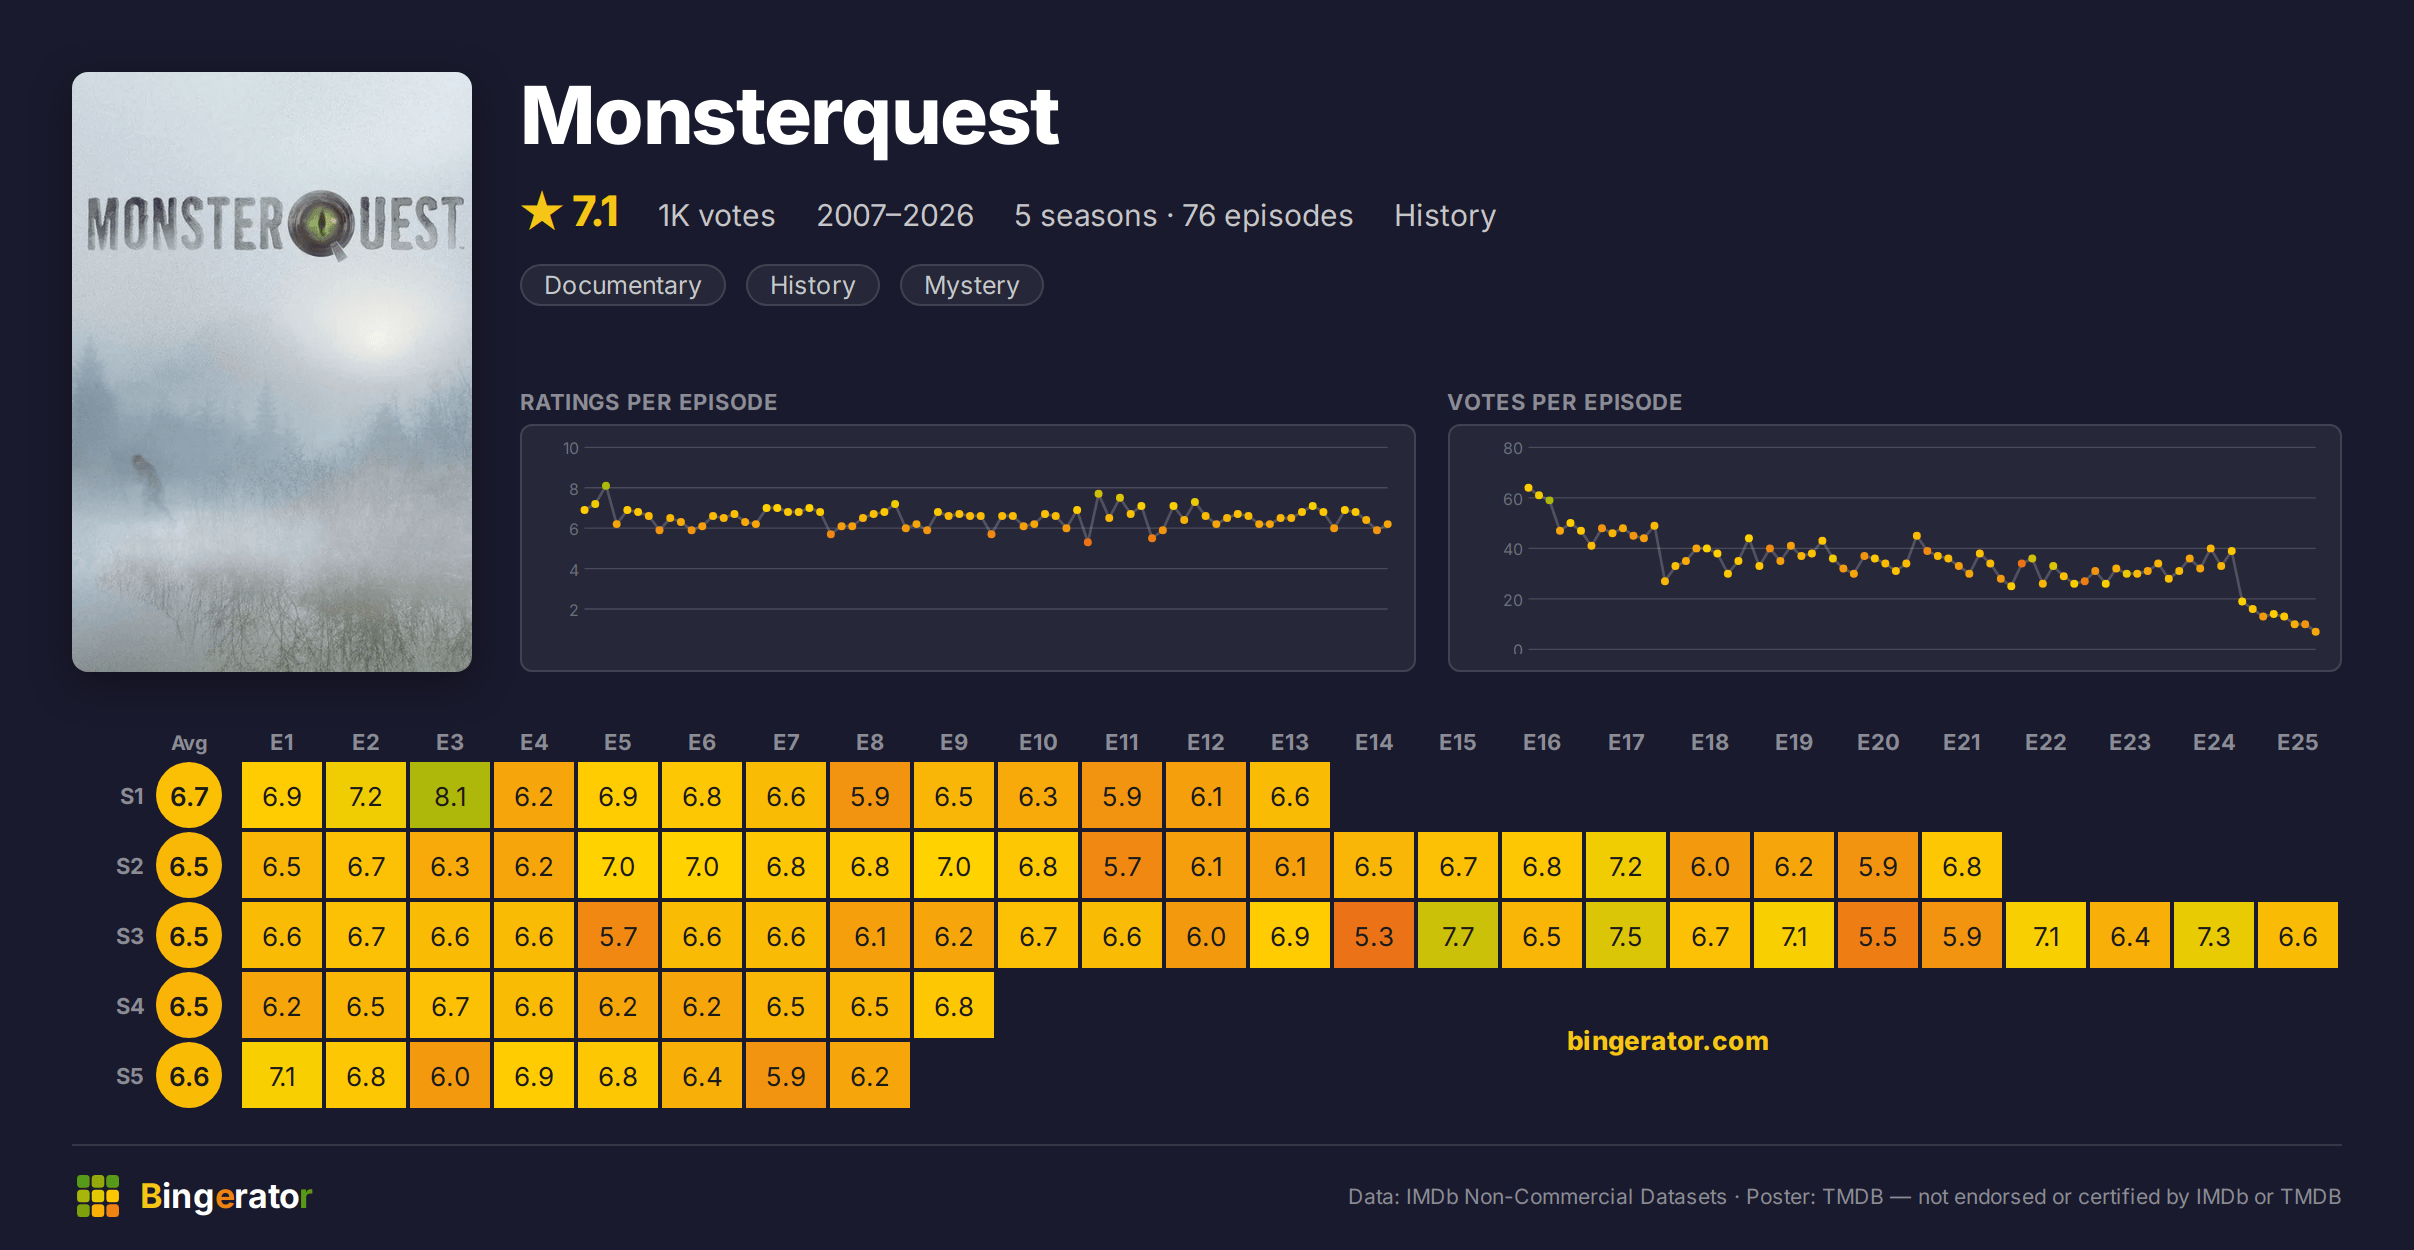Viewport: 2414px width, 1250px height.
Task: Open the Monsterquest poster thumbnail
Action: pos(272,372)
